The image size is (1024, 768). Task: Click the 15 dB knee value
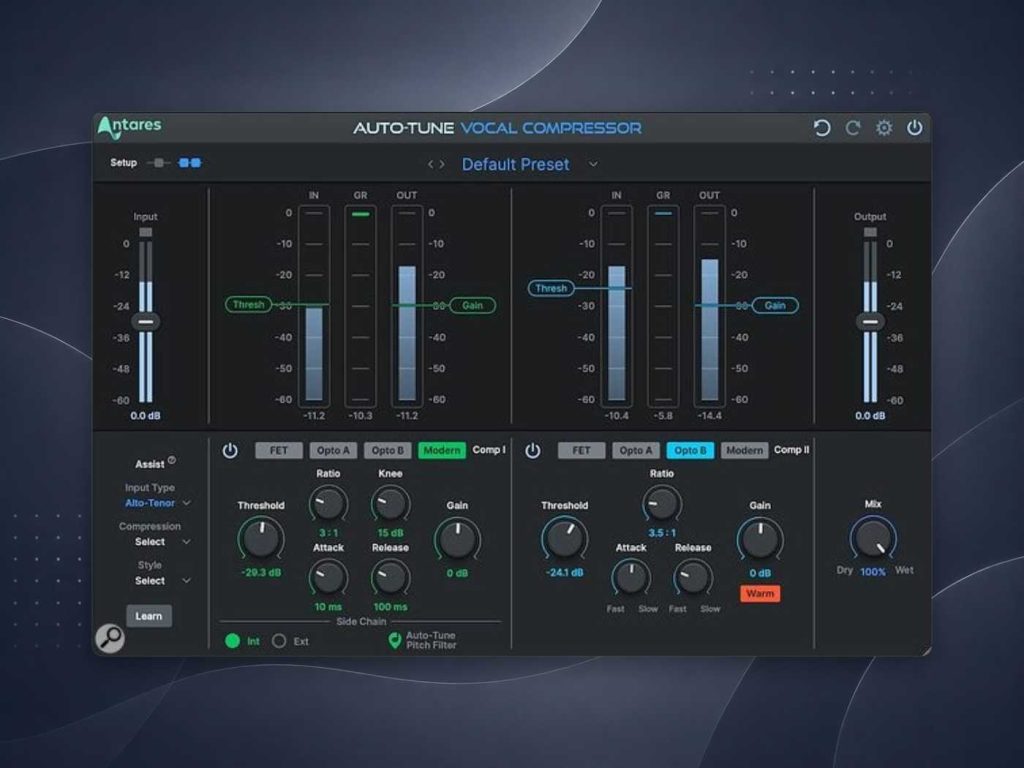point(391,533)
